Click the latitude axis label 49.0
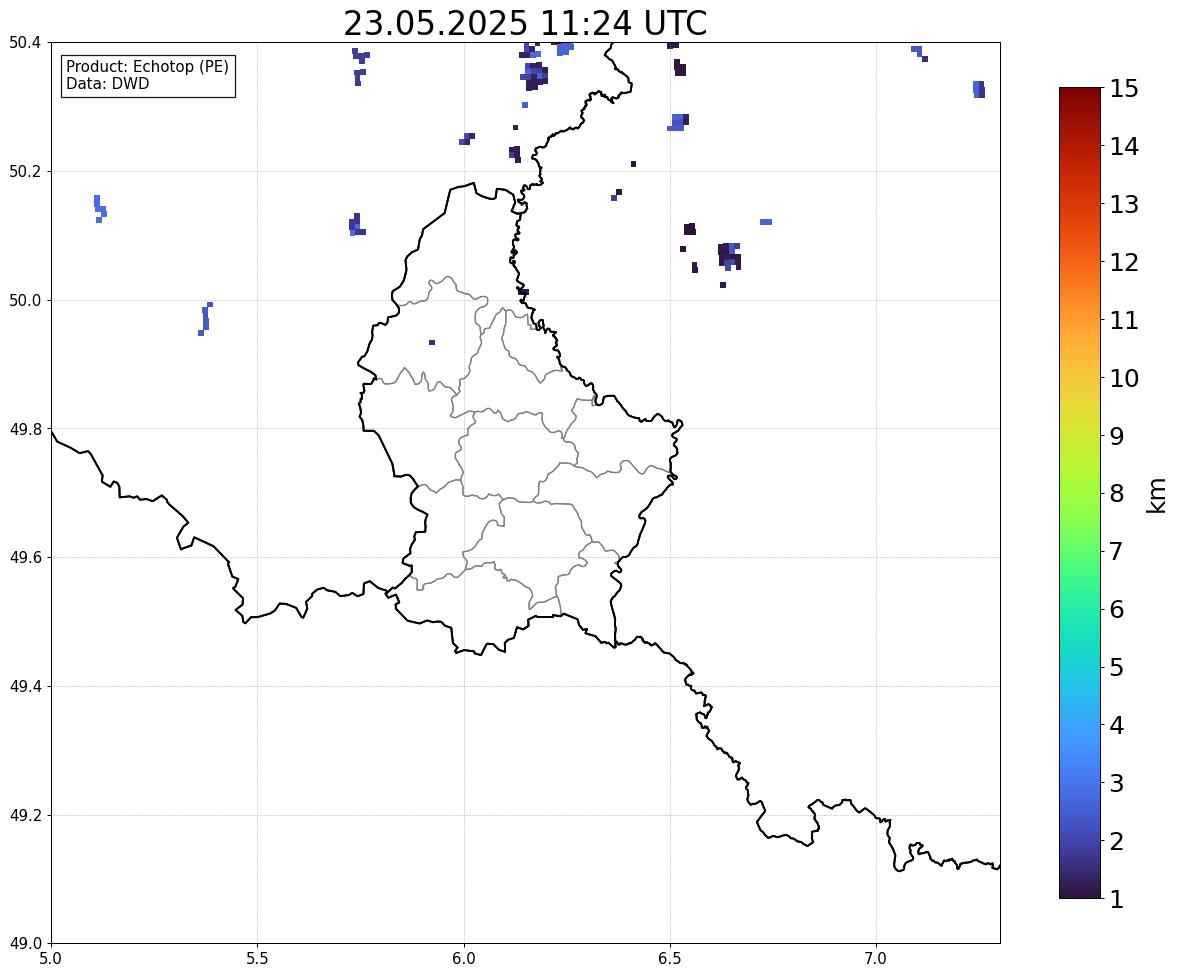 pos(25,944)
